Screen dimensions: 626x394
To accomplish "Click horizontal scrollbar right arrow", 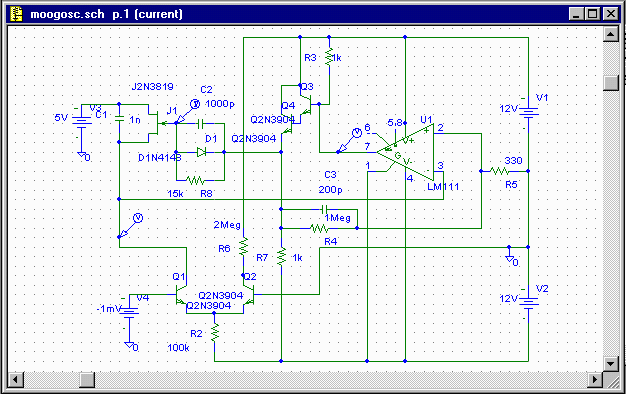I will 595,379.
